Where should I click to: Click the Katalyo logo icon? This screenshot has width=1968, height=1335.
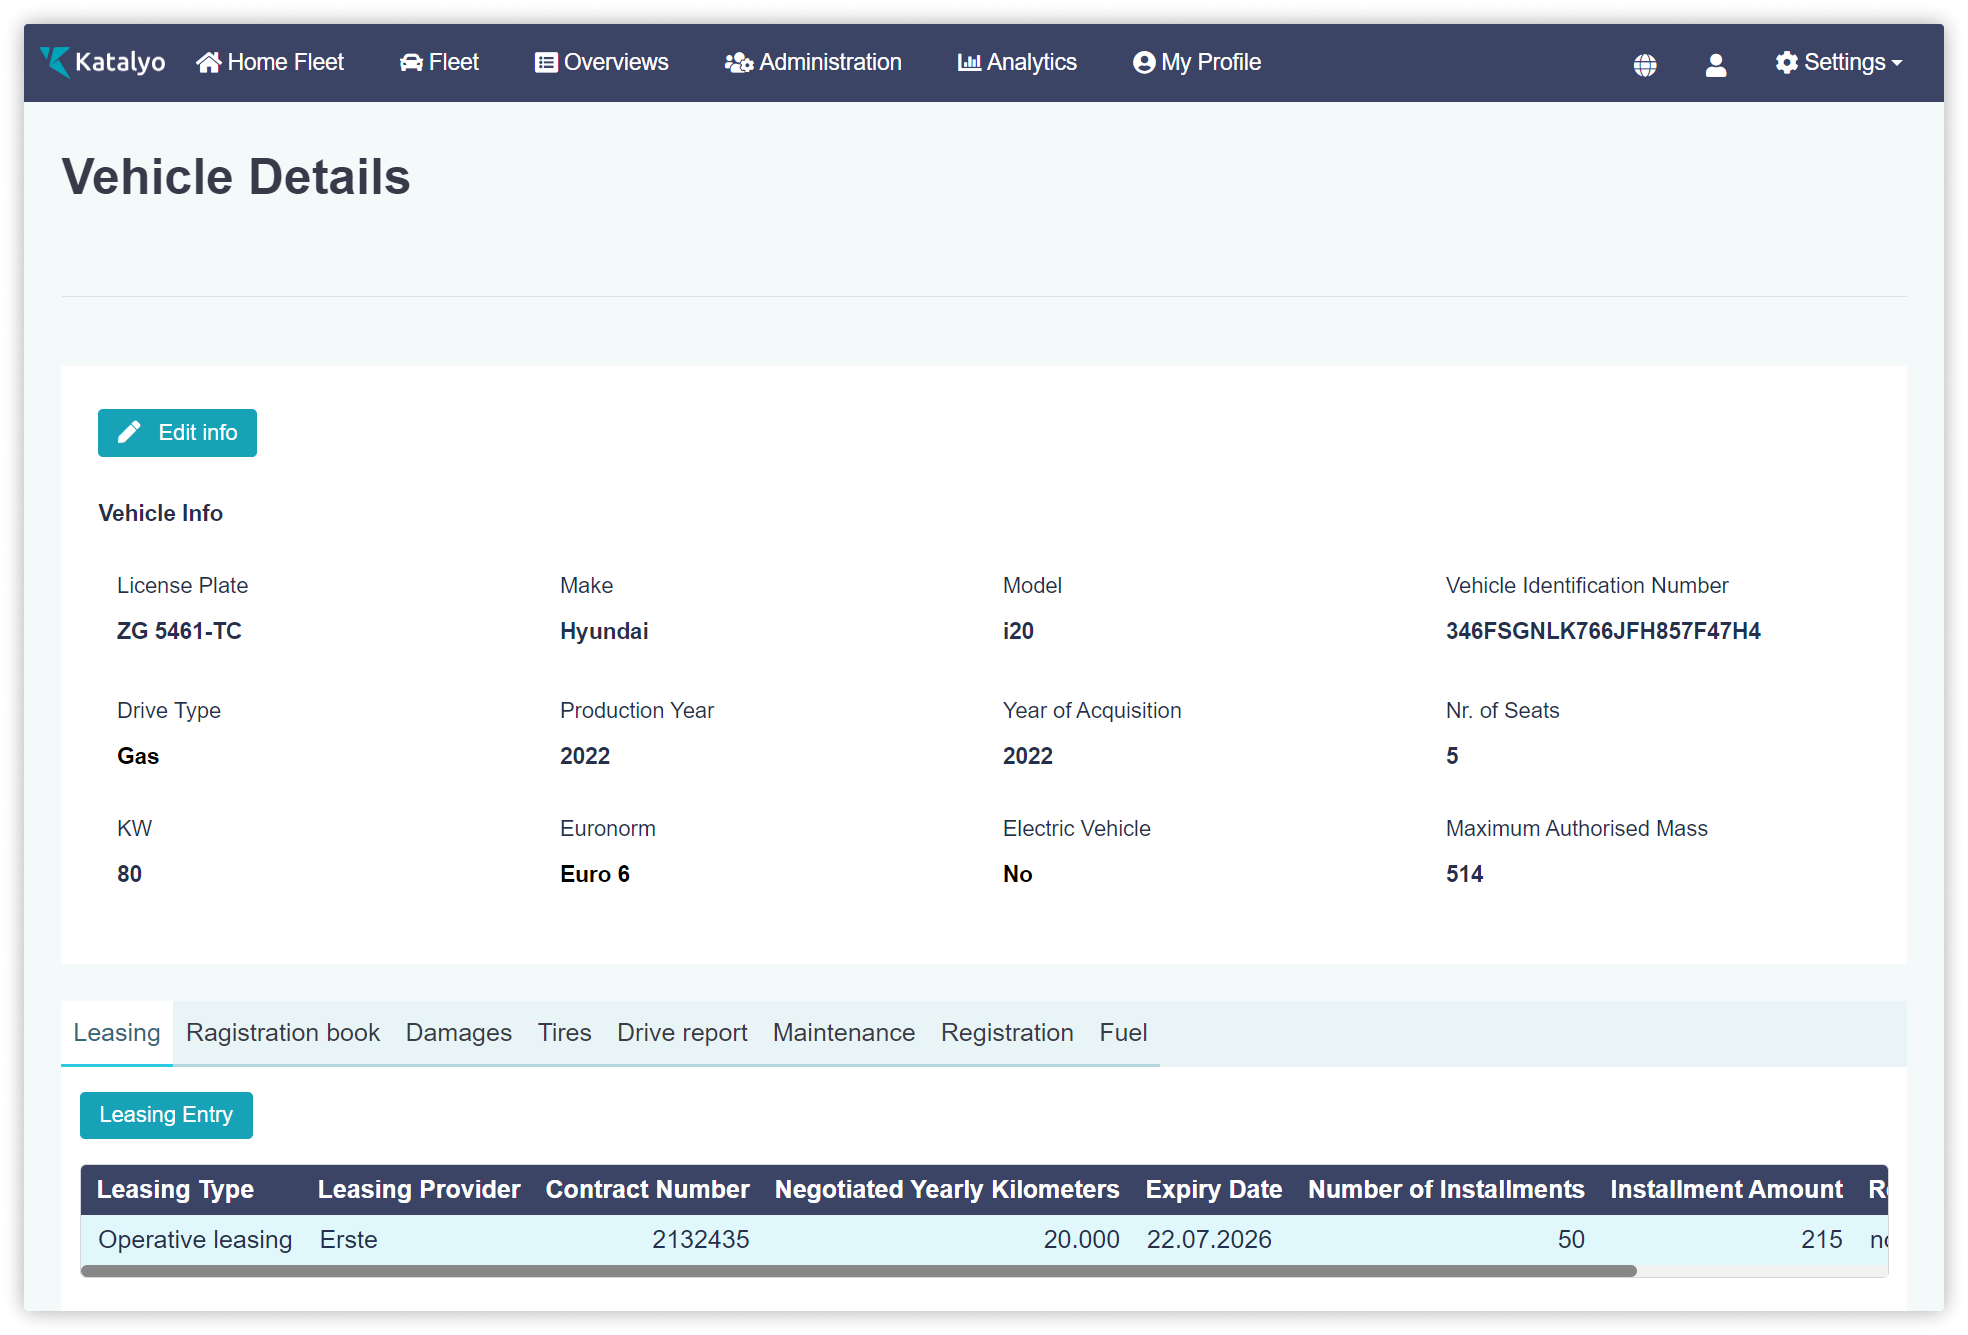coord(55,62)
